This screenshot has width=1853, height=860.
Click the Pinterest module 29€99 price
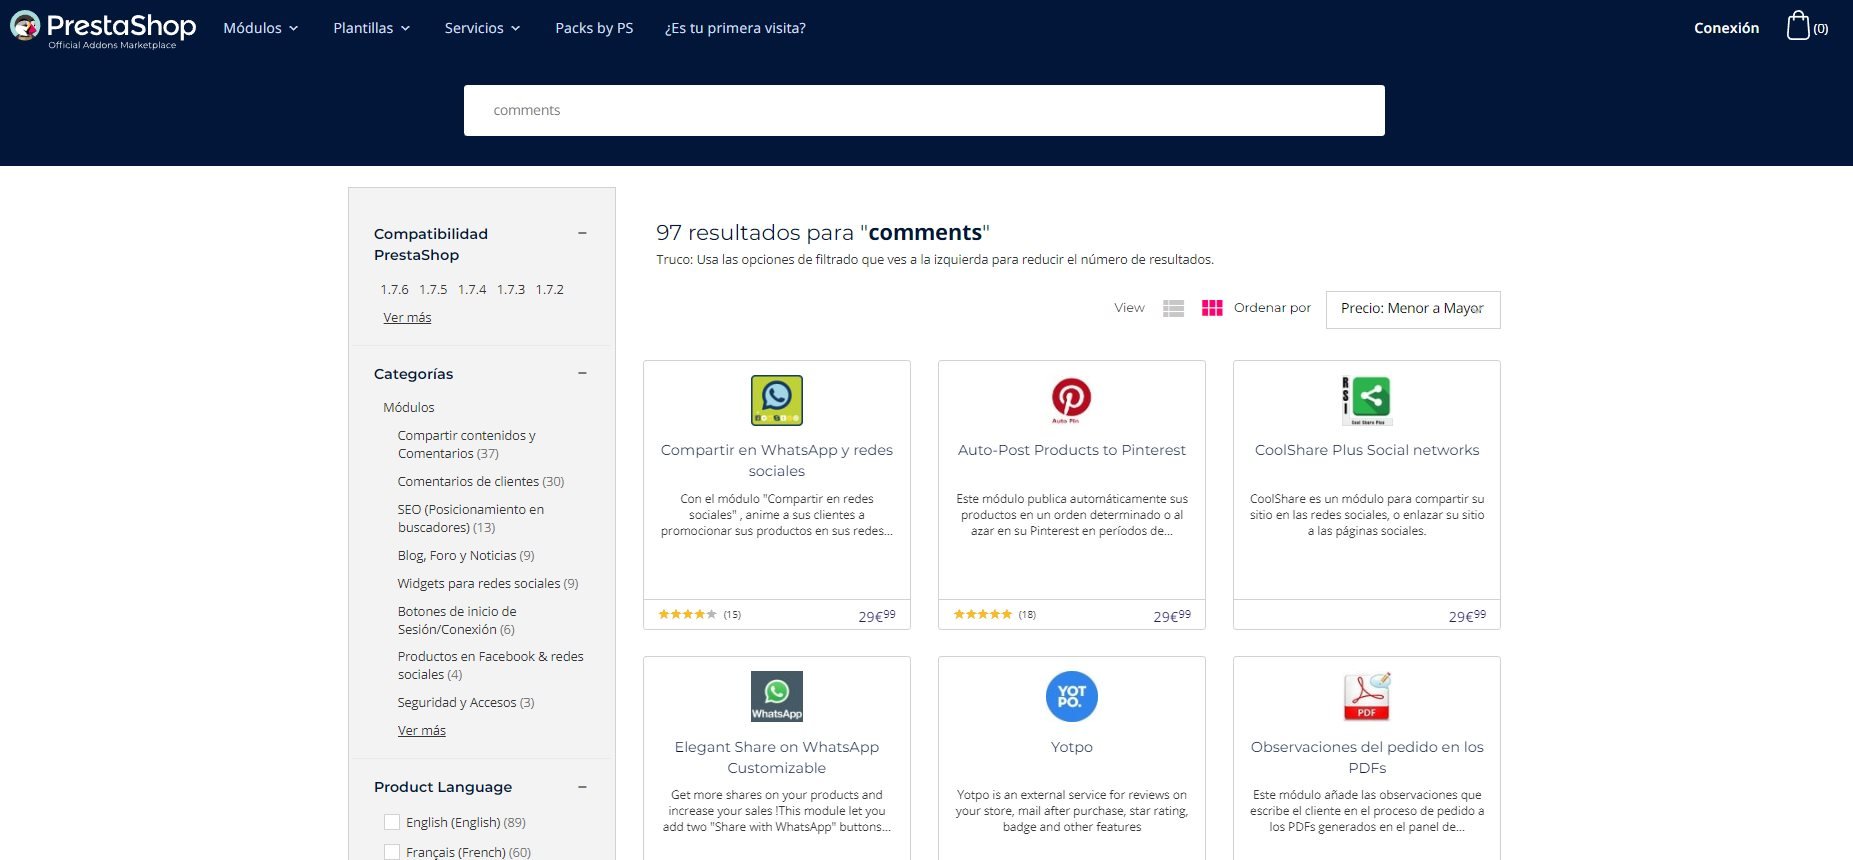[1172, 616]
